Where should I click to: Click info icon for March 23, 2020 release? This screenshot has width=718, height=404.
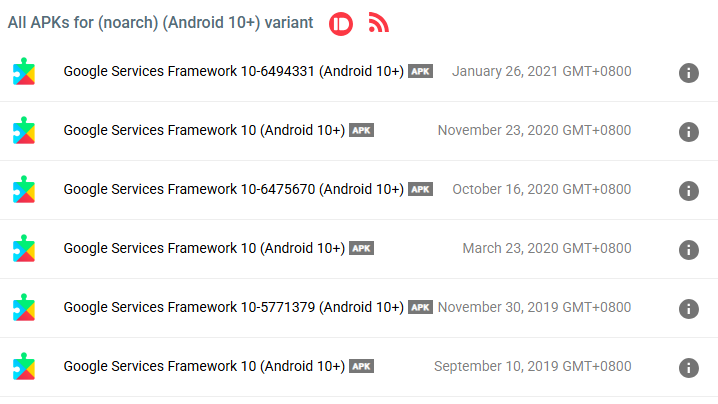[688, 250]
